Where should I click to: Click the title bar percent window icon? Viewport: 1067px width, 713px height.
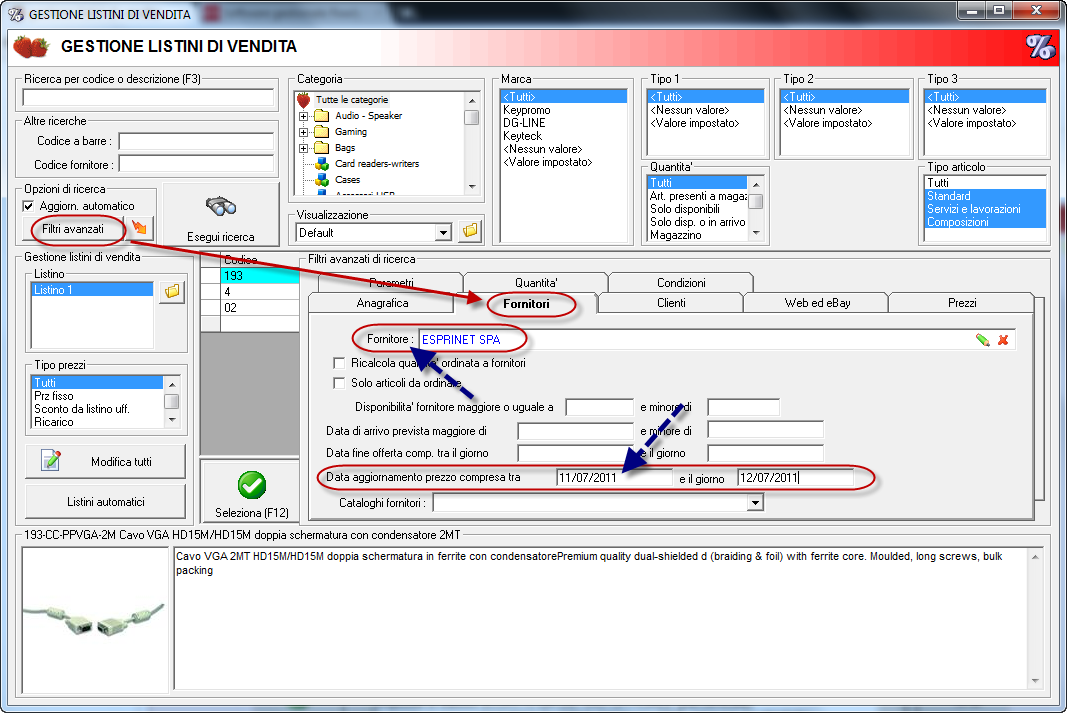tap(15, 14)
